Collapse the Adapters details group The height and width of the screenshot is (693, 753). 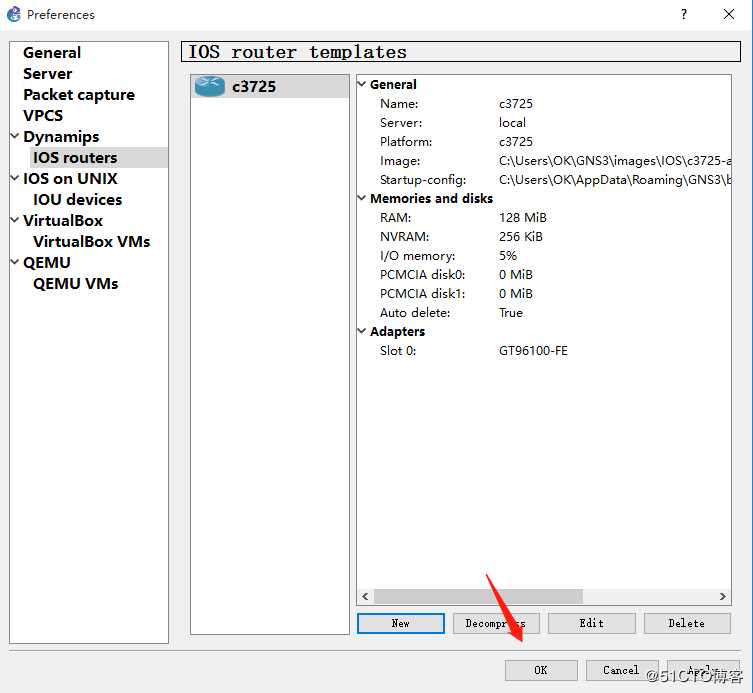tap(362, 331)
